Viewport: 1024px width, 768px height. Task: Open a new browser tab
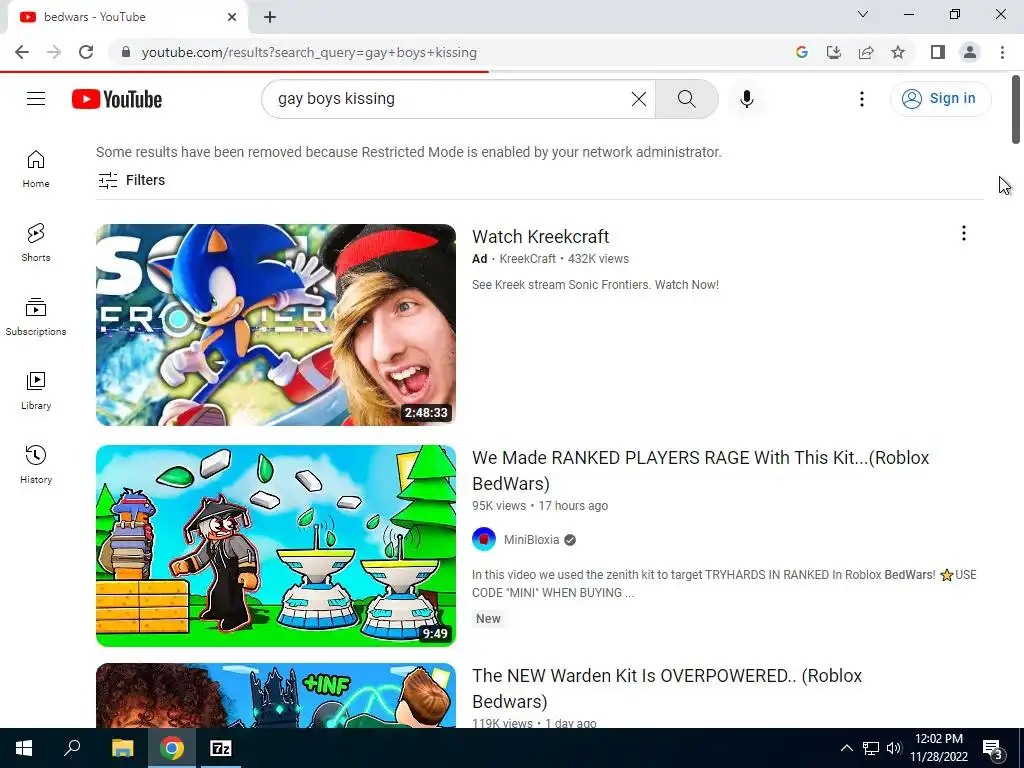click(x=270, y=17)
